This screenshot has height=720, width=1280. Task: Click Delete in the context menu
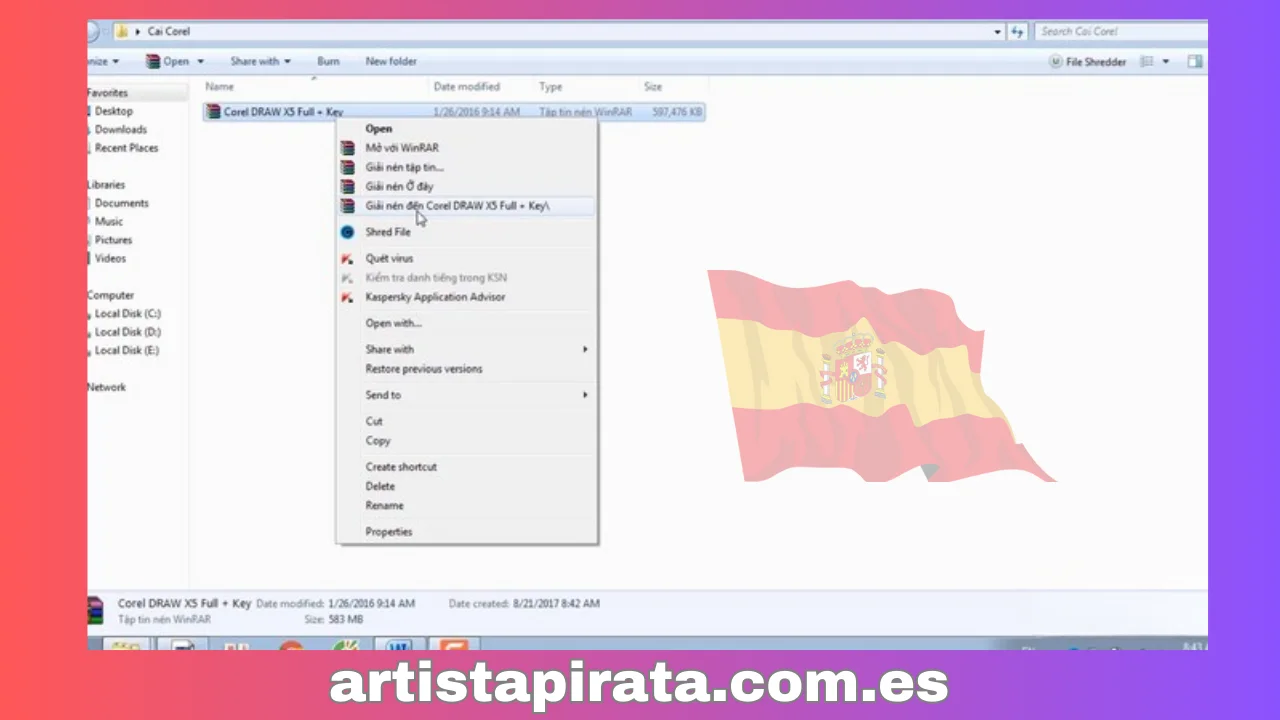(x=380, y=486)
